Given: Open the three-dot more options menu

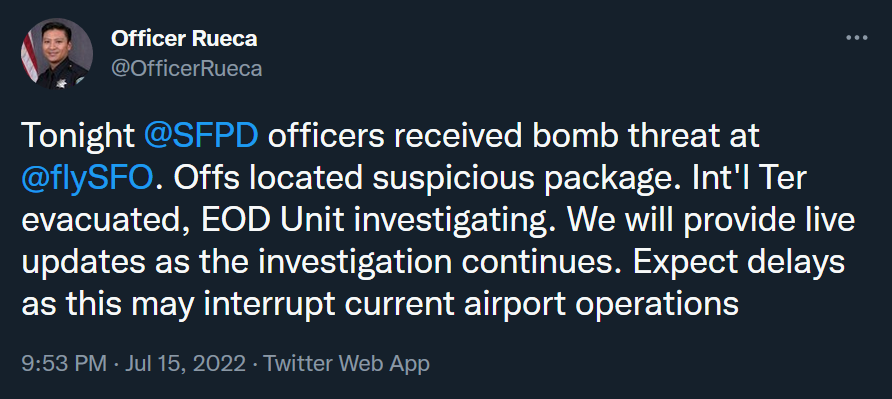Looking at the screenshot, I should coord(857,39).
